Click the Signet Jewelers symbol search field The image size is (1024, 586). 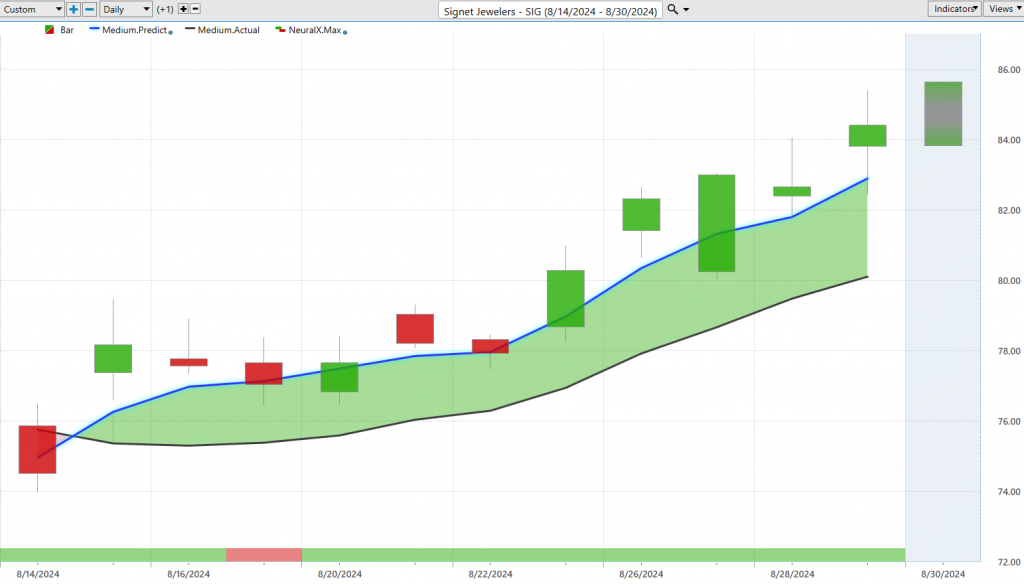550,11
